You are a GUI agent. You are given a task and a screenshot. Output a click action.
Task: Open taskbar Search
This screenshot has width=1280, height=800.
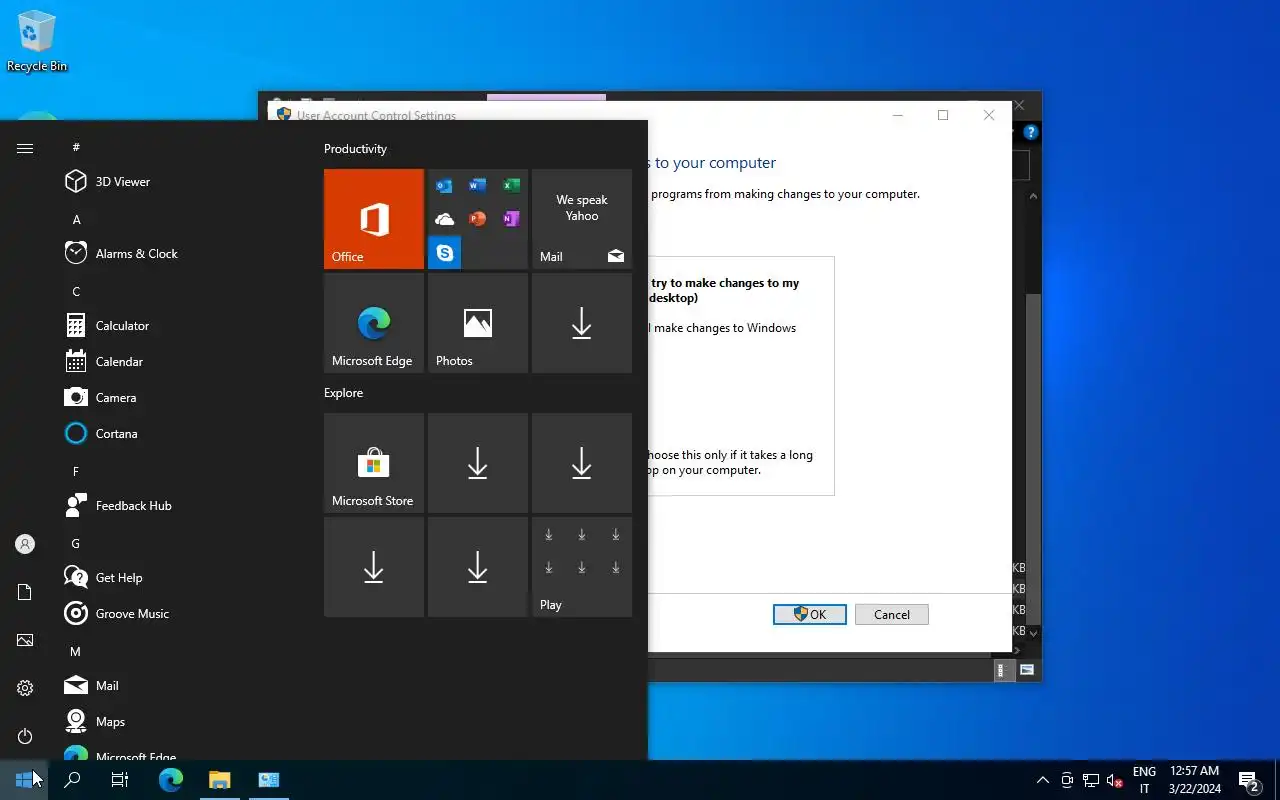[x=72, y=780]
